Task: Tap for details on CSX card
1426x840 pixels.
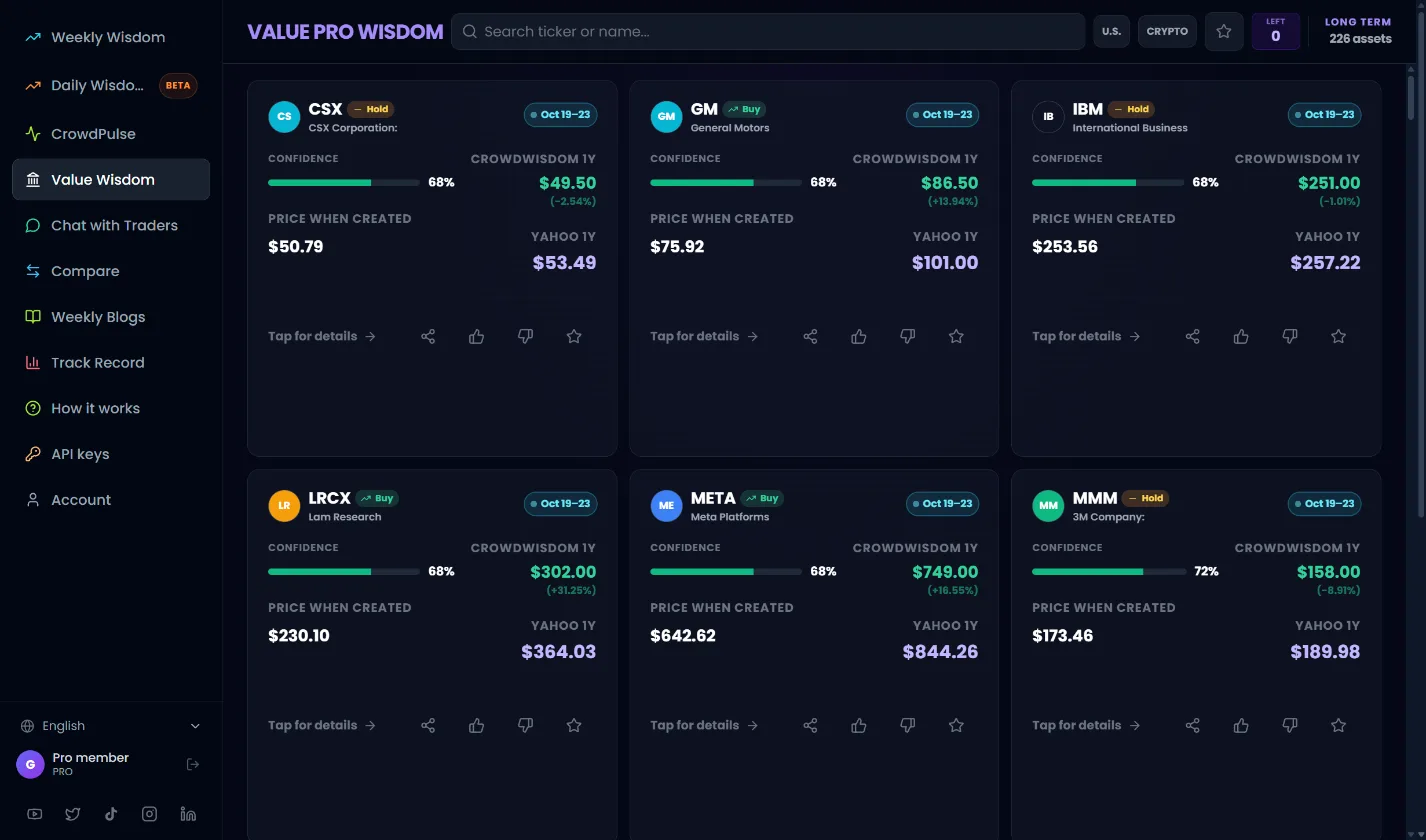Action: click(322, 337)
